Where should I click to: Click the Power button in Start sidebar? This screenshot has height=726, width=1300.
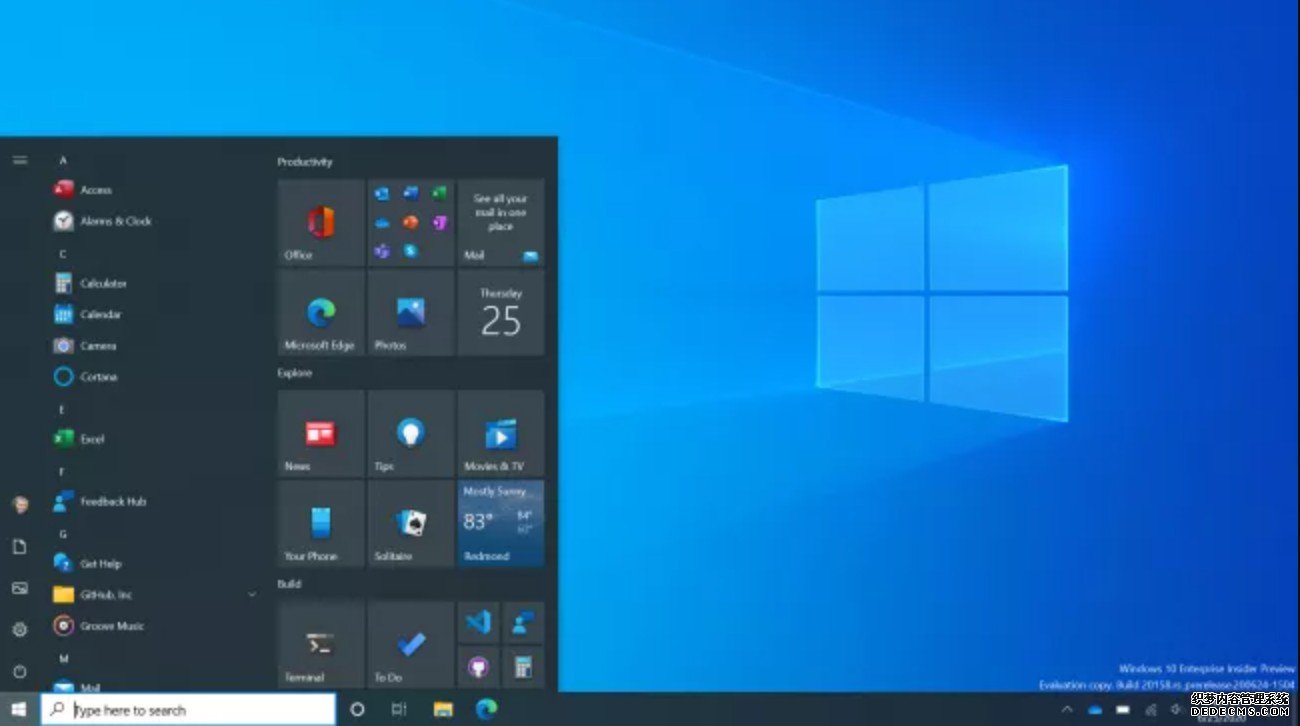click(x=20, y=671)
